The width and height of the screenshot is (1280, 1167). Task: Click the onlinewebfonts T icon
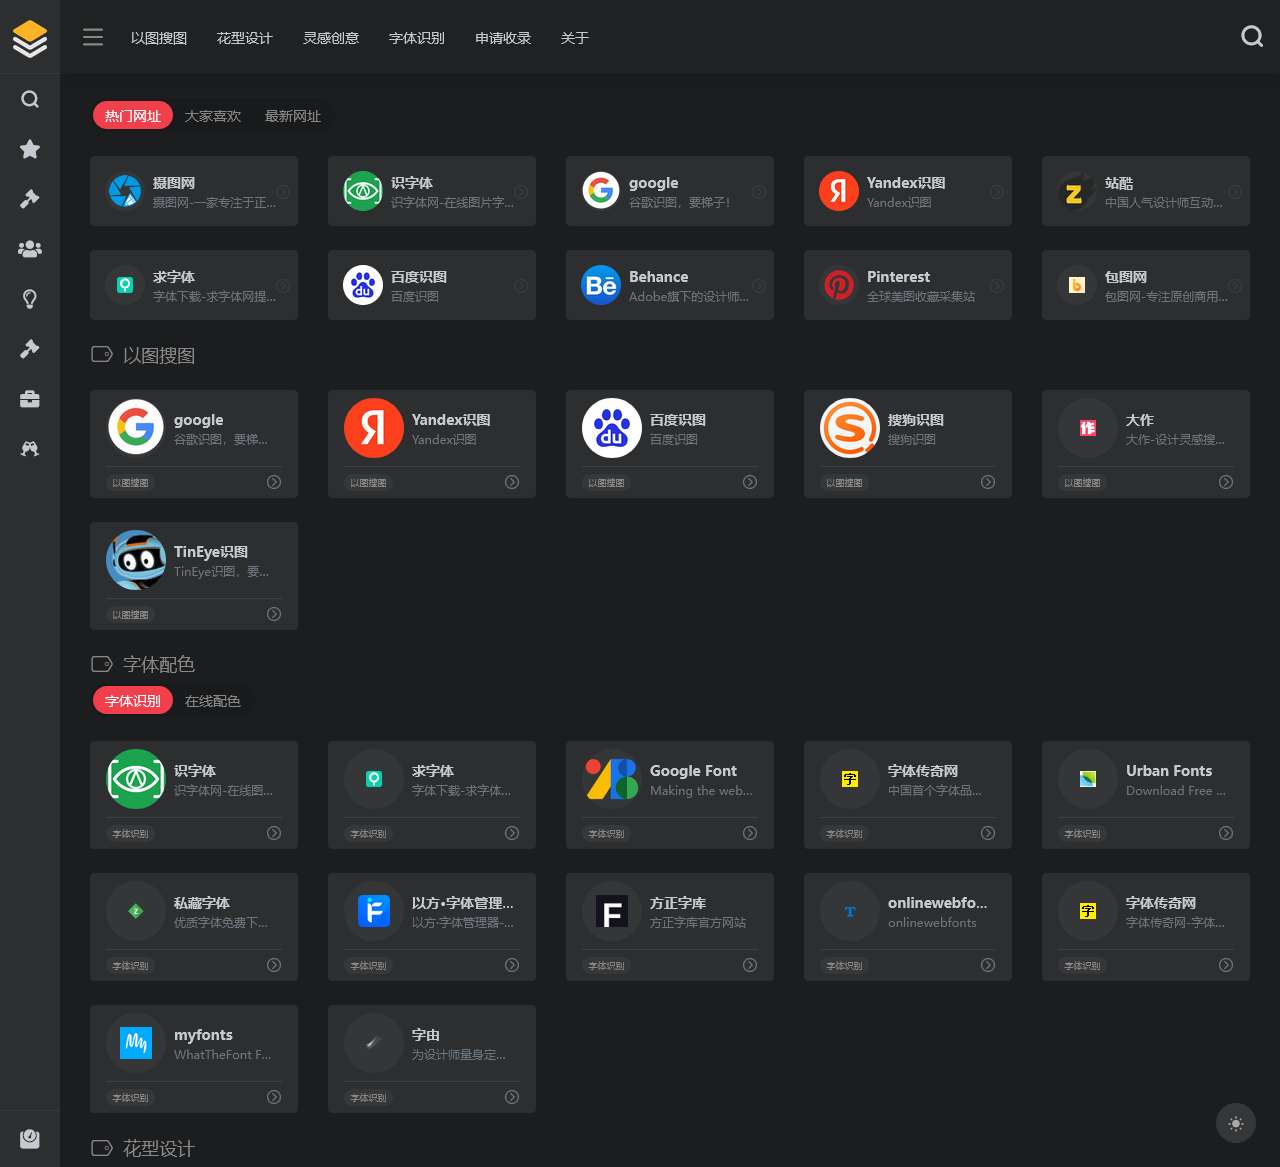click(850, 911)
